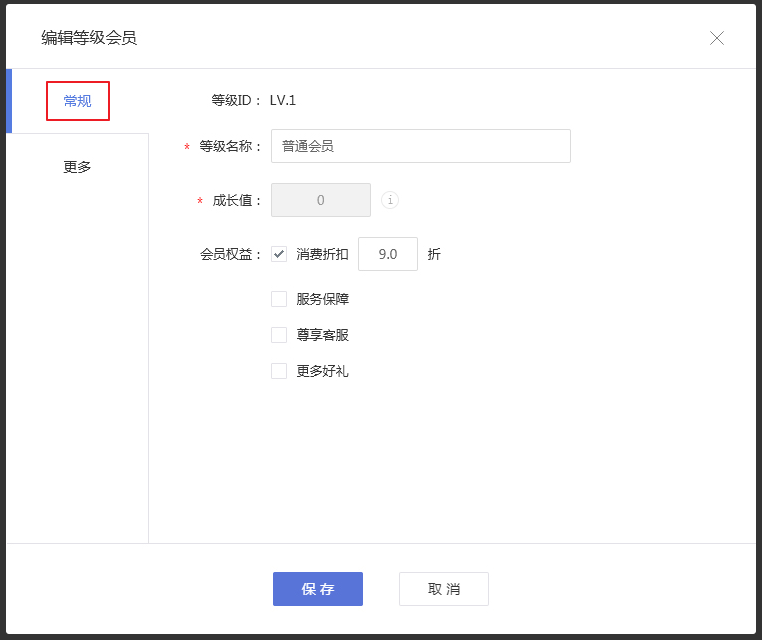Close the 编辑等级会员 dialog

pos(717,38)
